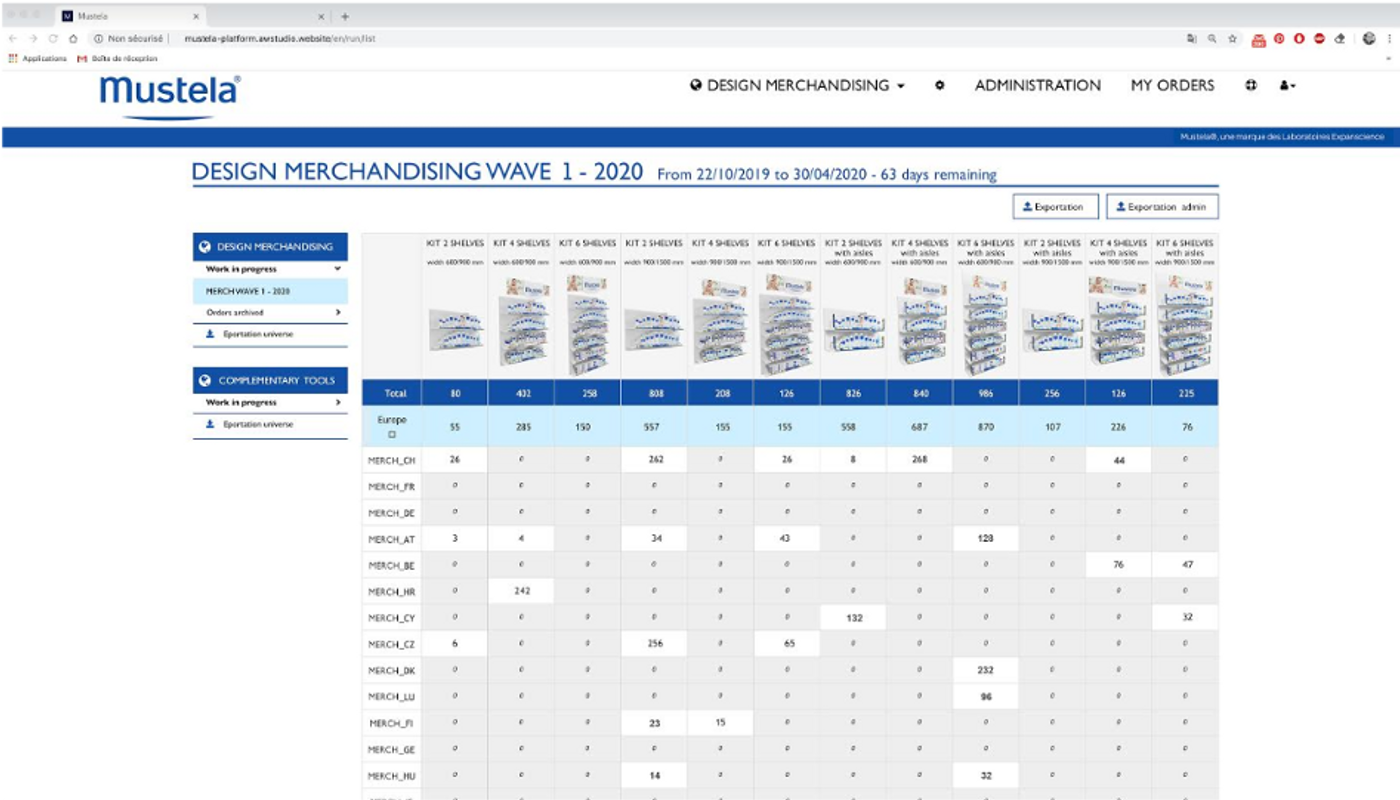Click the settings gear icon in the navbar
This screenshot has width=1400, height=800.
click(x=940, y=86)
